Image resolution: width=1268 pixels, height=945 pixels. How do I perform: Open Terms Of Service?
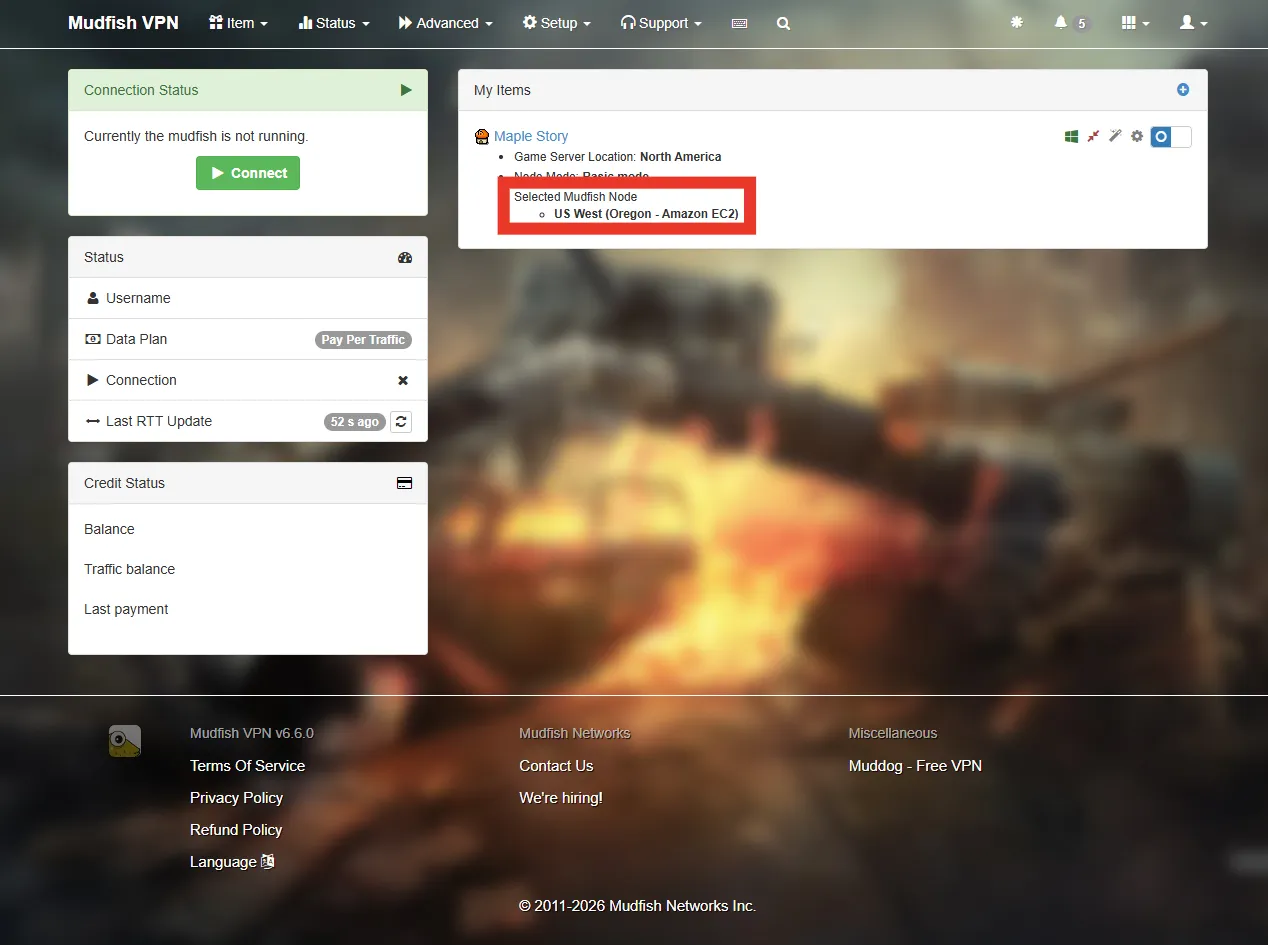click(248, 766)
